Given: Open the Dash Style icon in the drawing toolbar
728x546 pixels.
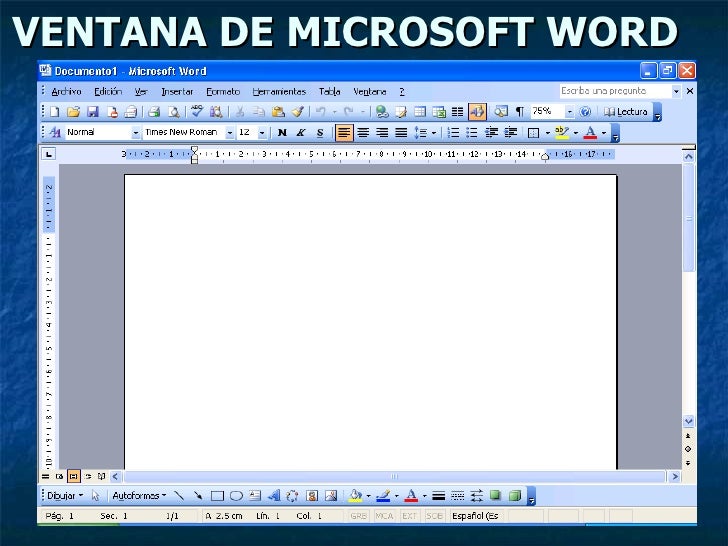Looking at the screenshot, I should click(x=458, y=496).
